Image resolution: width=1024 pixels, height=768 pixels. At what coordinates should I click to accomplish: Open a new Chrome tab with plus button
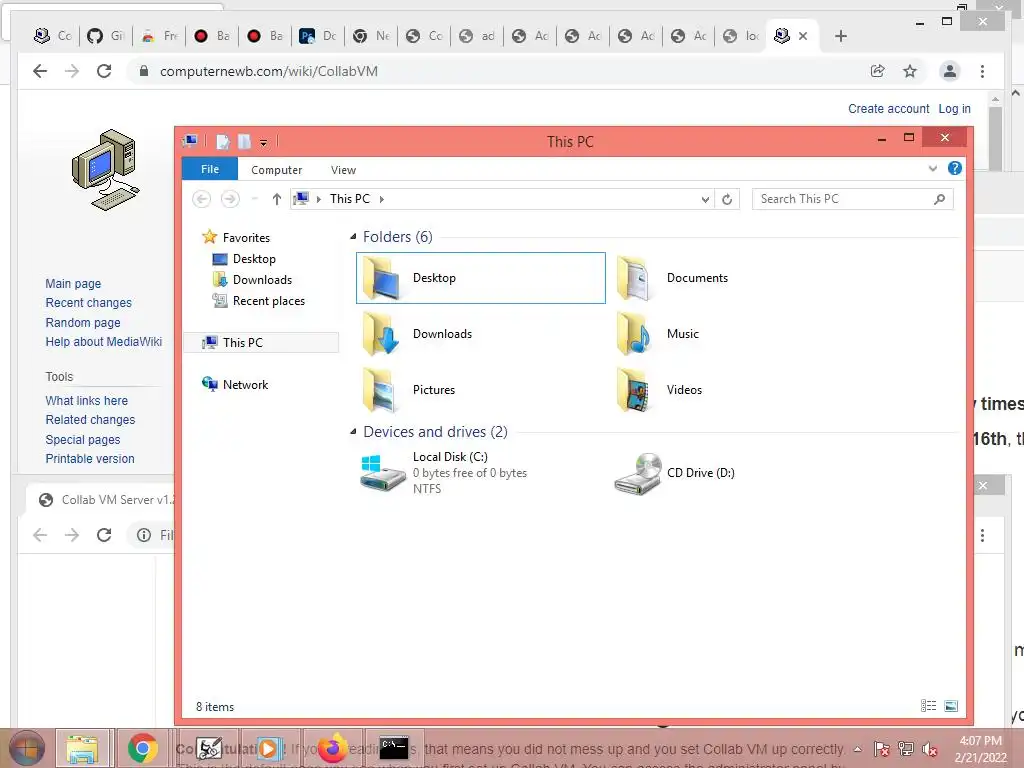tap(840, 36)
